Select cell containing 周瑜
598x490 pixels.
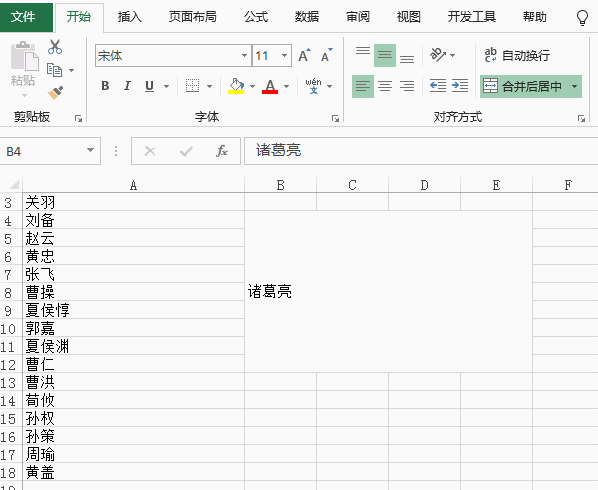tap(133, 454)
